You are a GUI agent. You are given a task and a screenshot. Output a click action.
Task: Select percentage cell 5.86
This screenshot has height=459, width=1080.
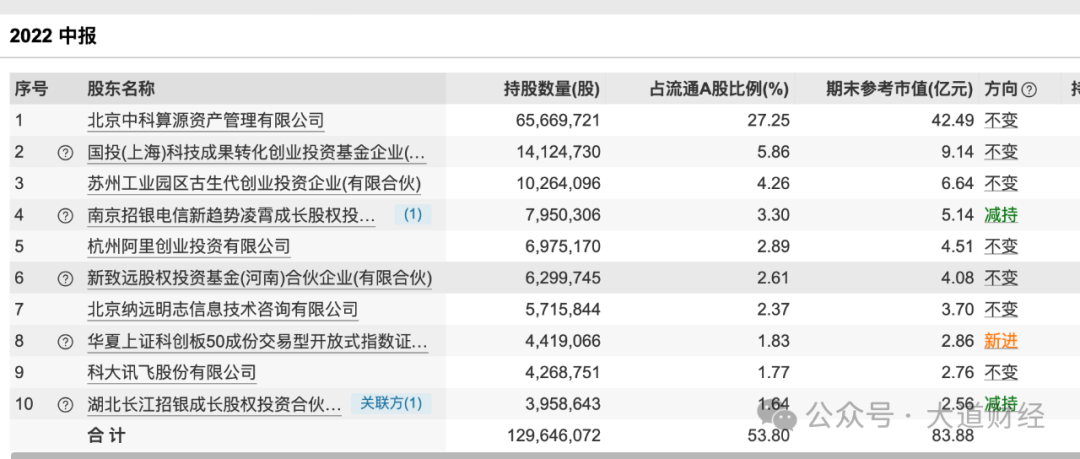pos(773,152)
